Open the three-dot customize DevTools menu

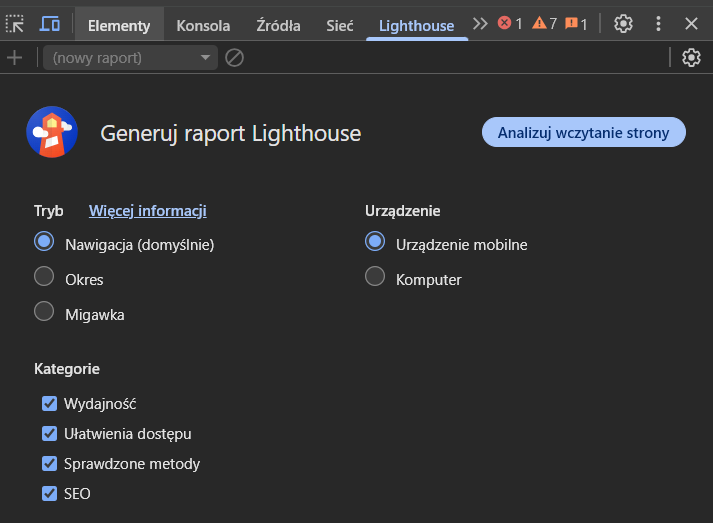coord(658,24)
